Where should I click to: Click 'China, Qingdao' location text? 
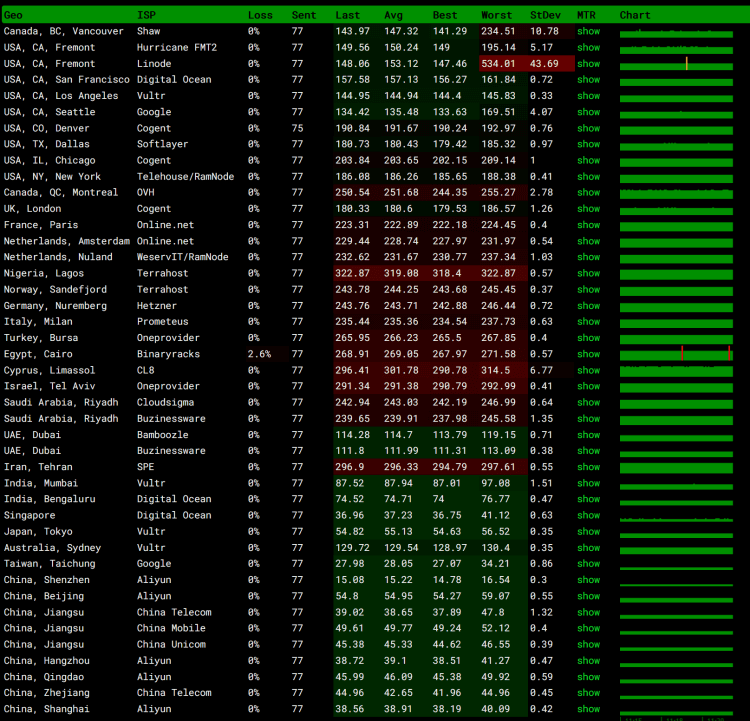44,677
